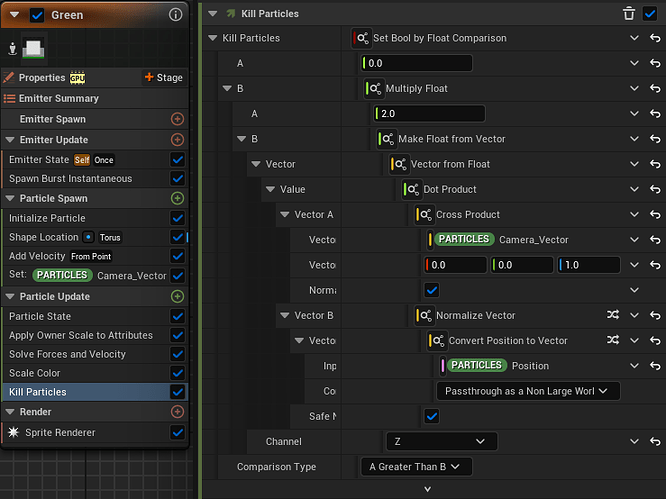Uncheck the Normalize checkbox under Cross Product
The width and height of the screenshot is (666, 499).
pos(432,290)
